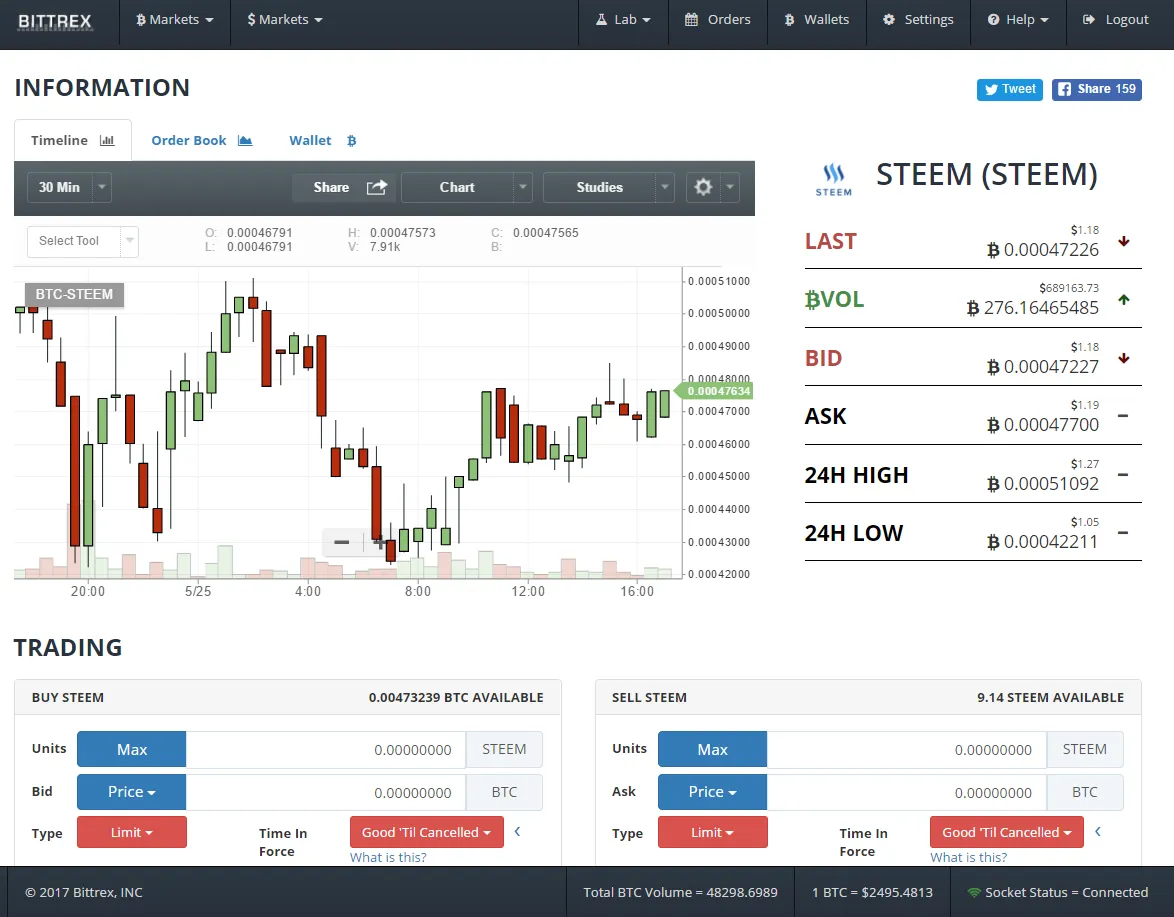Click Logout in the top bar
Screen dimensions: 1174x917
coord(1116,20)
